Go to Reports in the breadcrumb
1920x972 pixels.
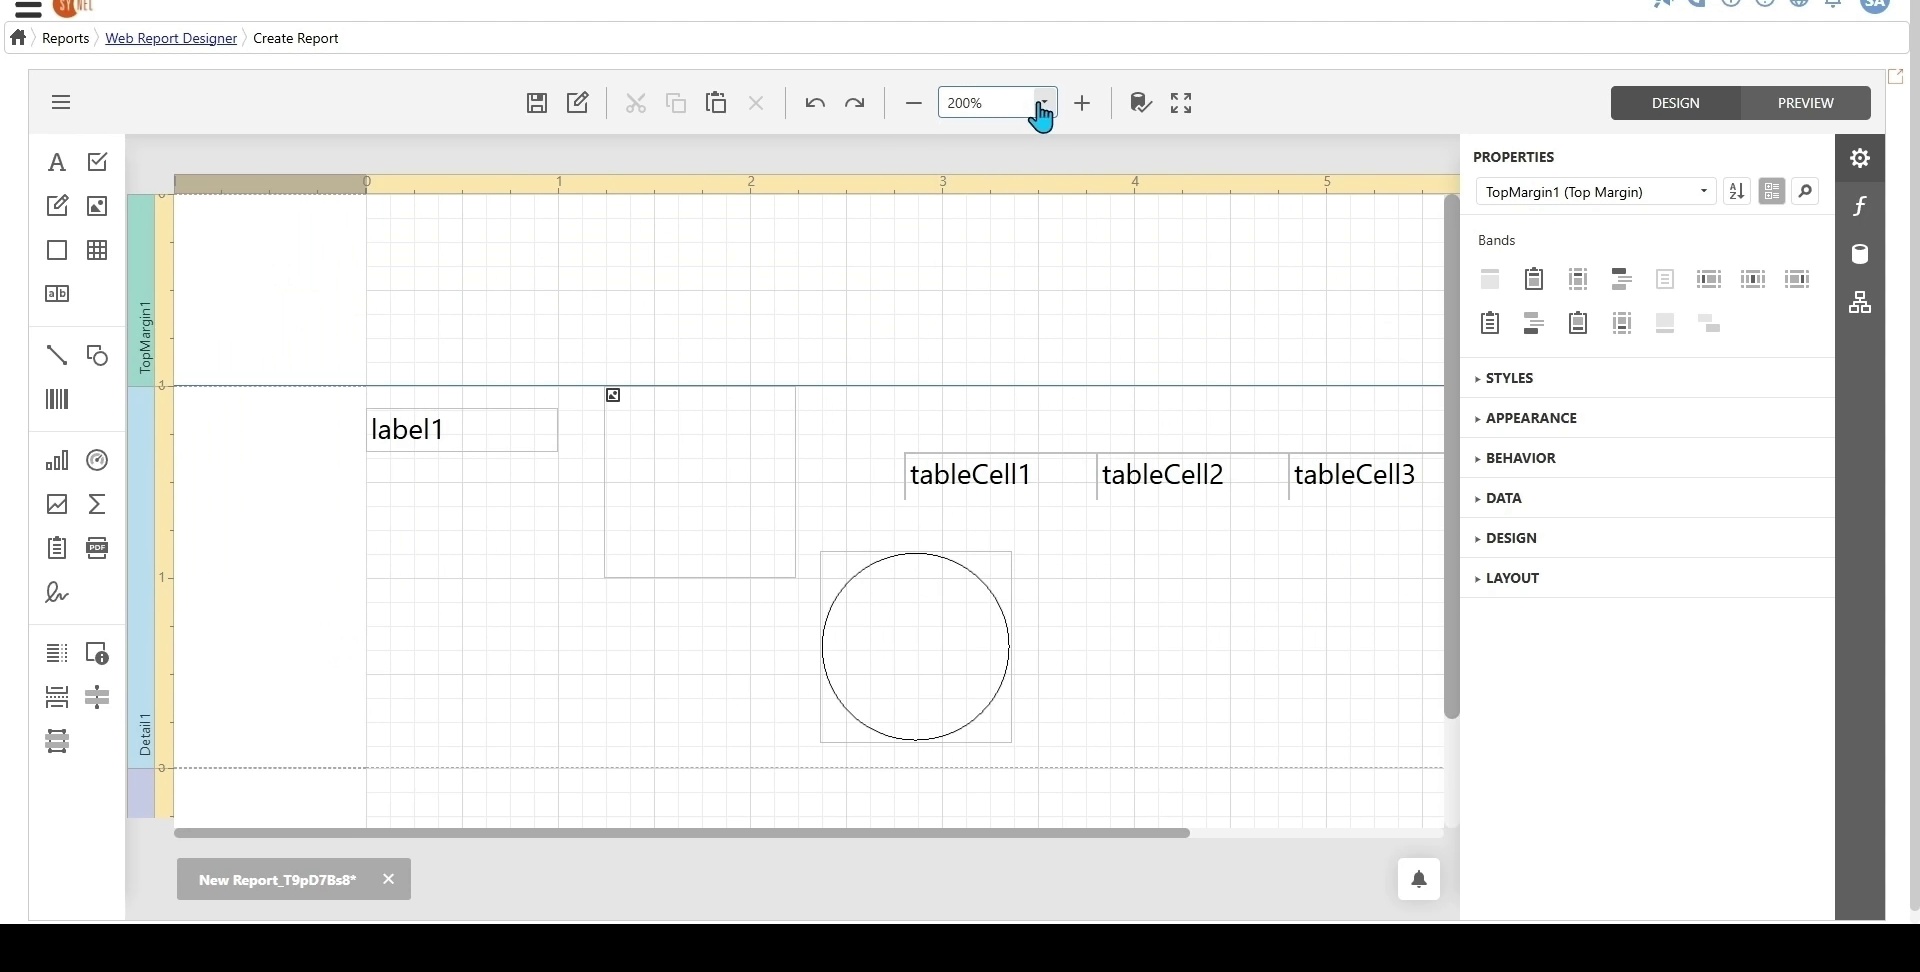(x=66, y=38)
